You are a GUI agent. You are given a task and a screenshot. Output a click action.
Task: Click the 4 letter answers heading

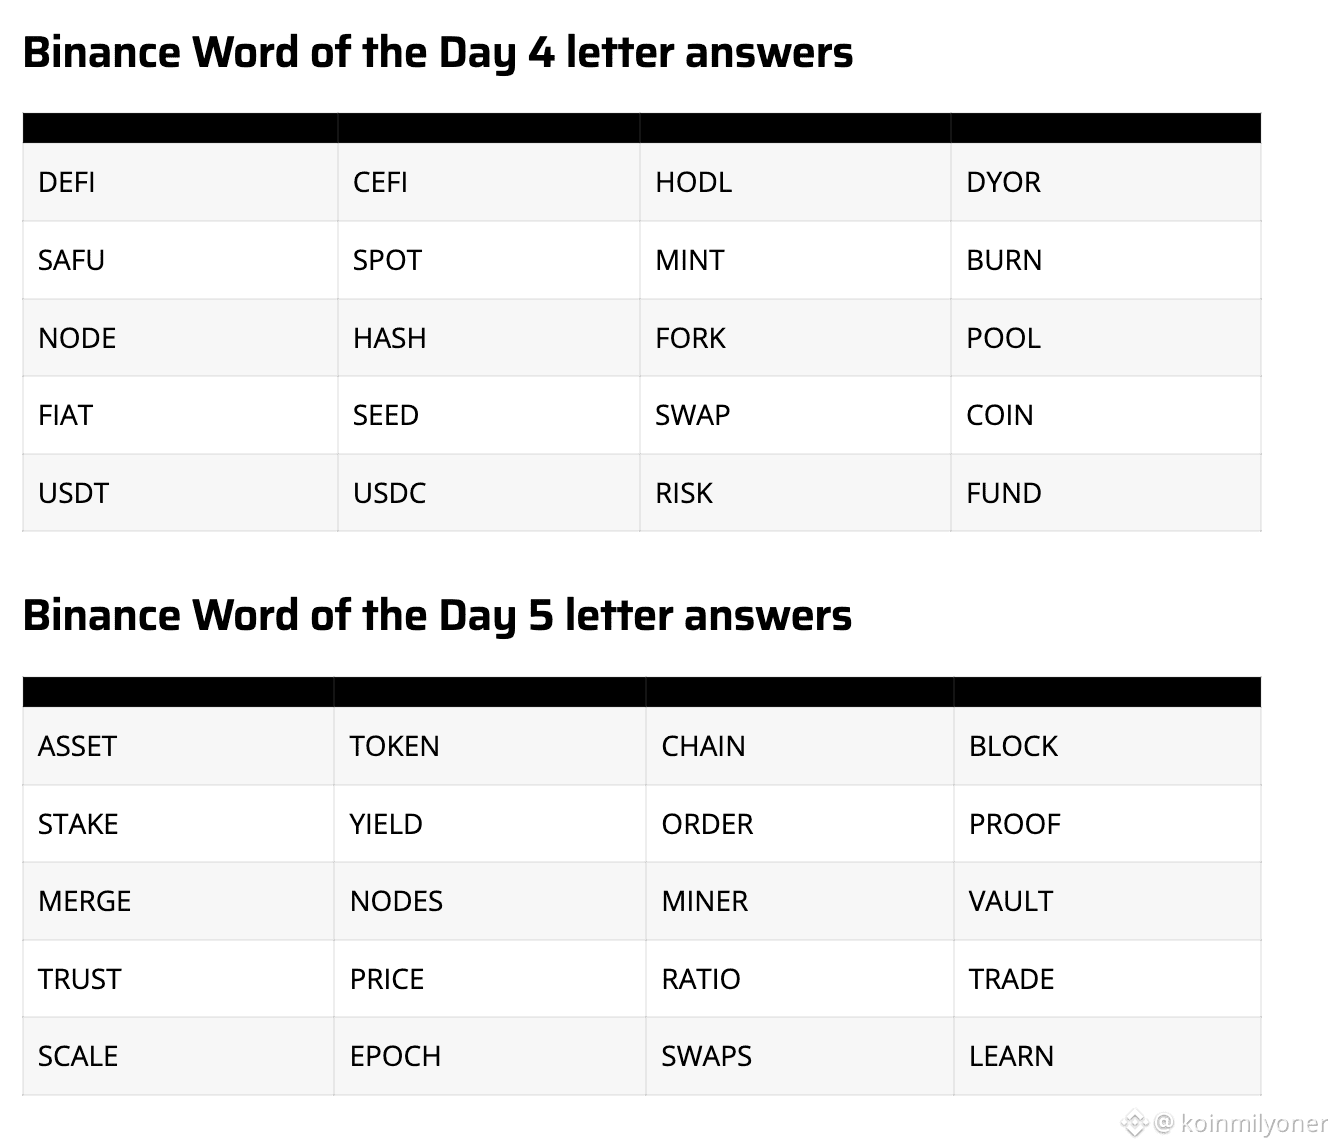[437, 52]
